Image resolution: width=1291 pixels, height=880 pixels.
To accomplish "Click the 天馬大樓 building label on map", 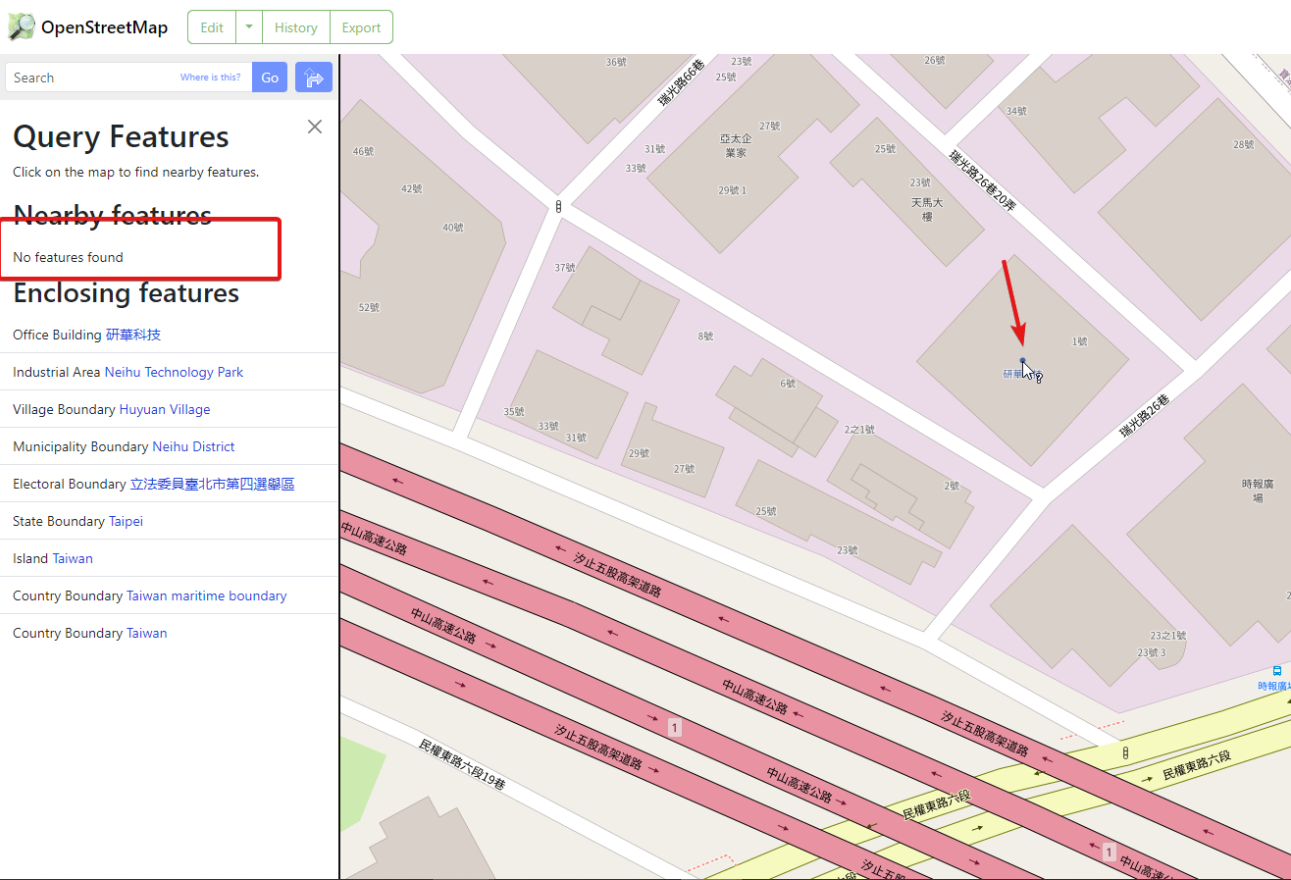I will [x=927, y=209].
